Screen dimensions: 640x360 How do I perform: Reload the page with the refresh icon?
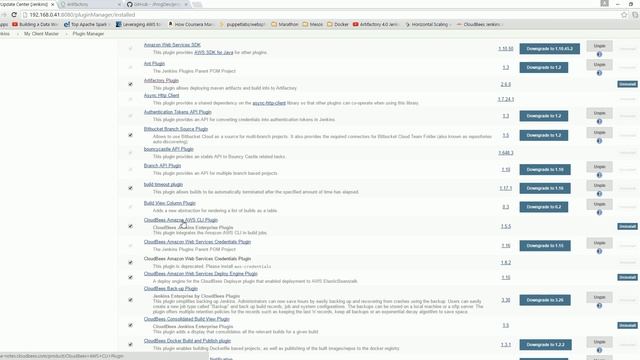pyautogui.click(x=14, y=15)
